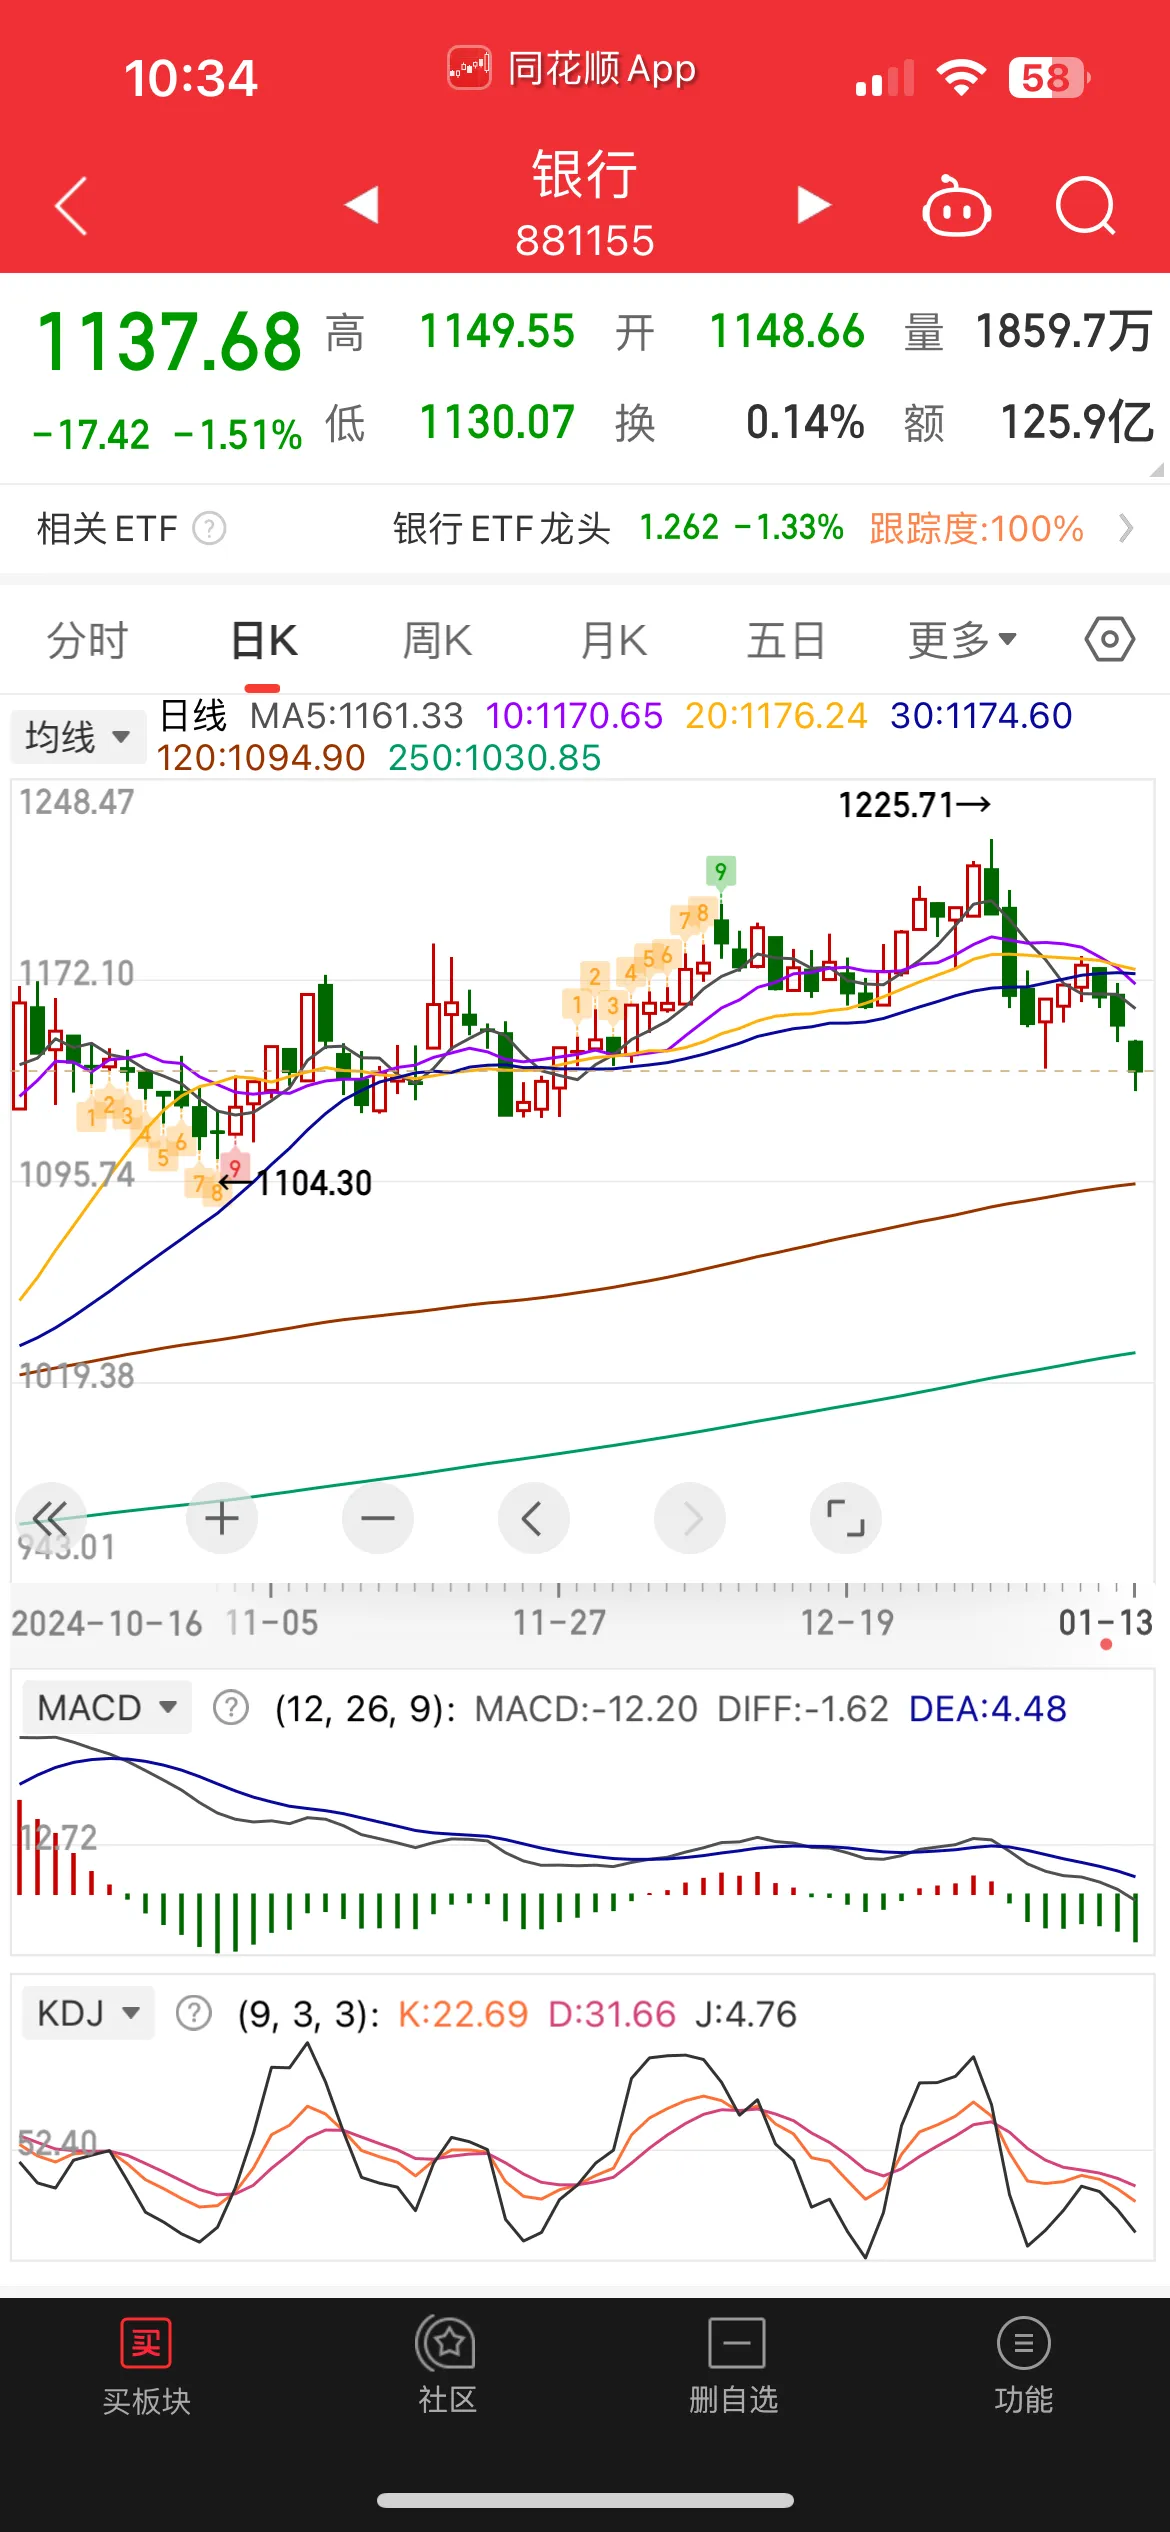Tap the high value 1149.55
1170x2532 pixels.
pyautogui.click(x=497, y=332)
